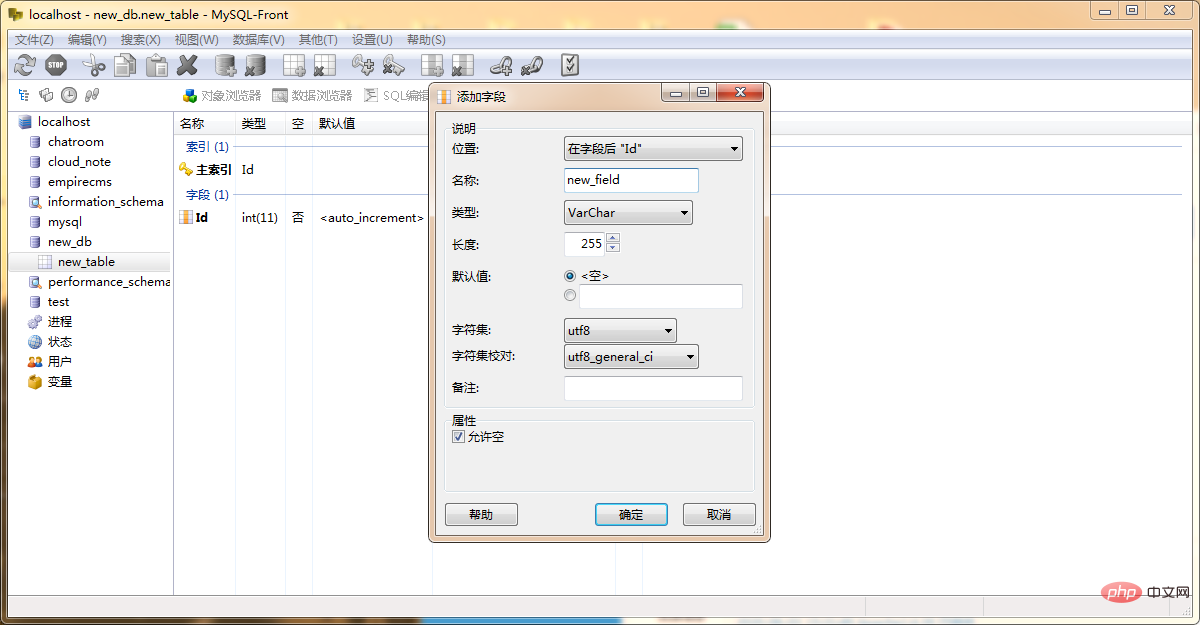Open the Data Browser view (数据浏览器)
Screen dimensions: 1200x625
pyautogui.click(x=313, y=95)
